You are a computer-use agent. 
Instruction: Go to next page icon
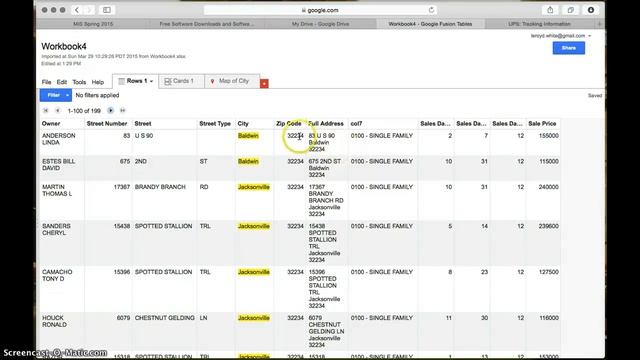(110, 111)
